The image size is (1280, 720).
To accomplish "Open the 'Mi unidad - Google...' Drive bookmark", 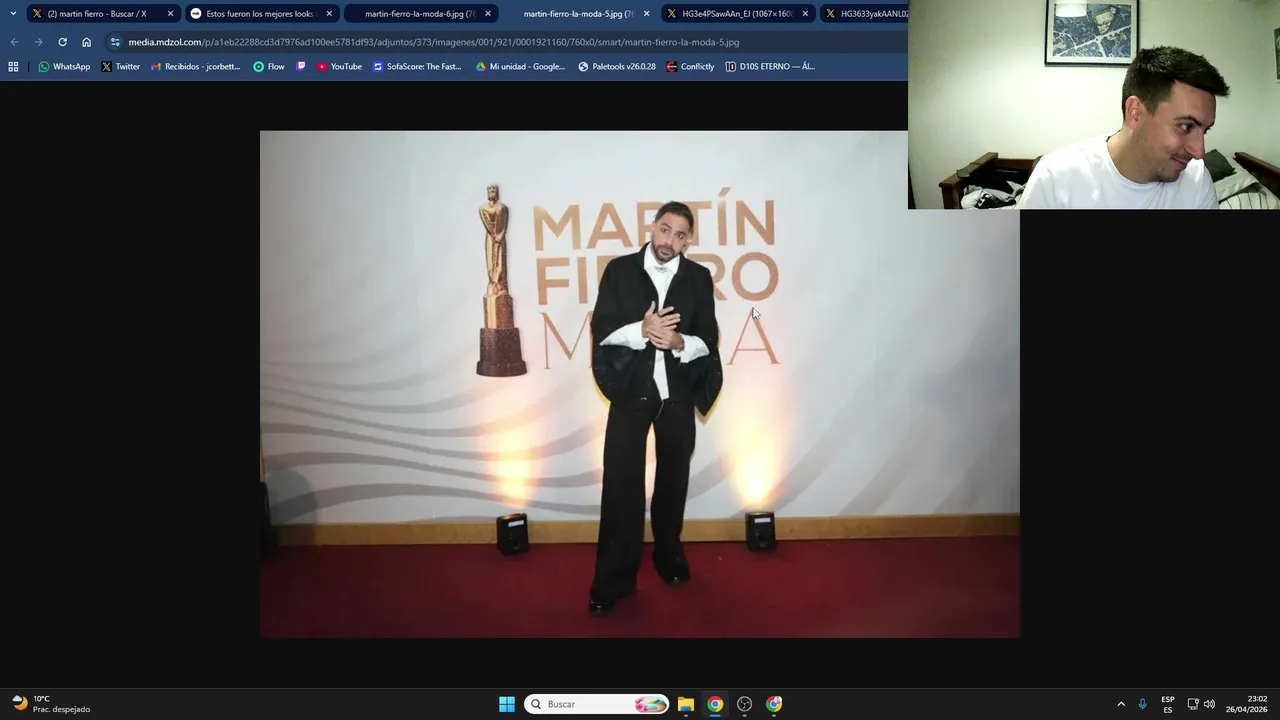I will point(520,67).
